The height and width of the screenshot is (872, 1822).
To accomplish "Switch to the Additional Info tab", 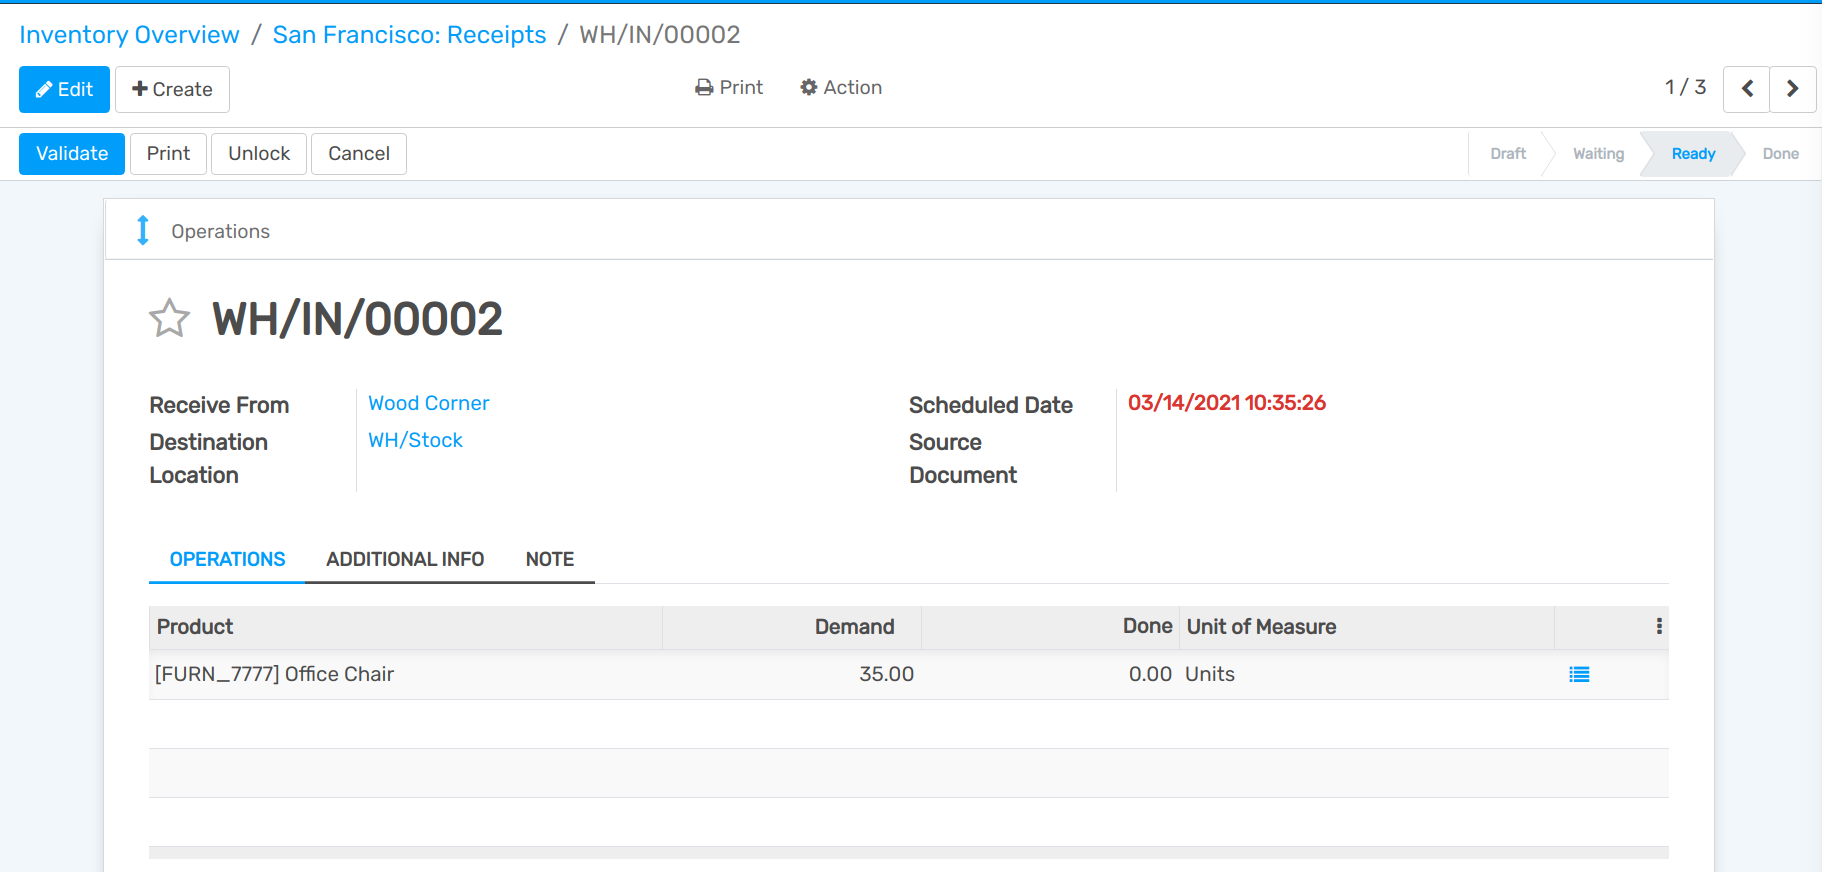I will point(405,559).
